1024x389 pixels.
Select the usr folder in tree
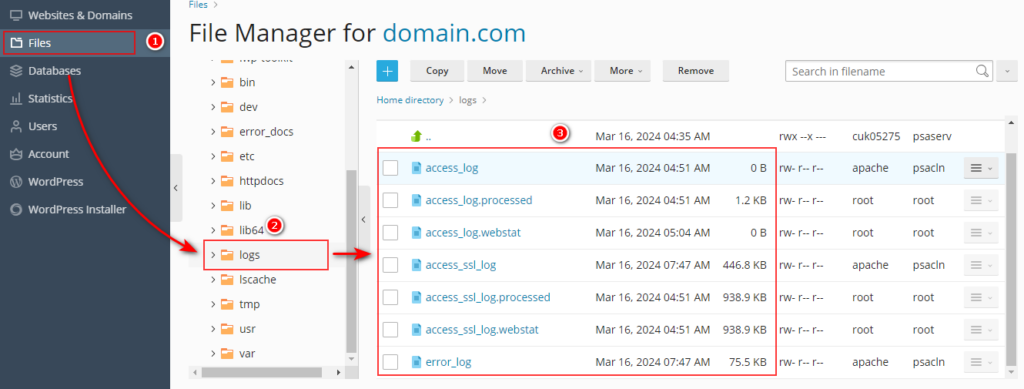coord(247,329)
